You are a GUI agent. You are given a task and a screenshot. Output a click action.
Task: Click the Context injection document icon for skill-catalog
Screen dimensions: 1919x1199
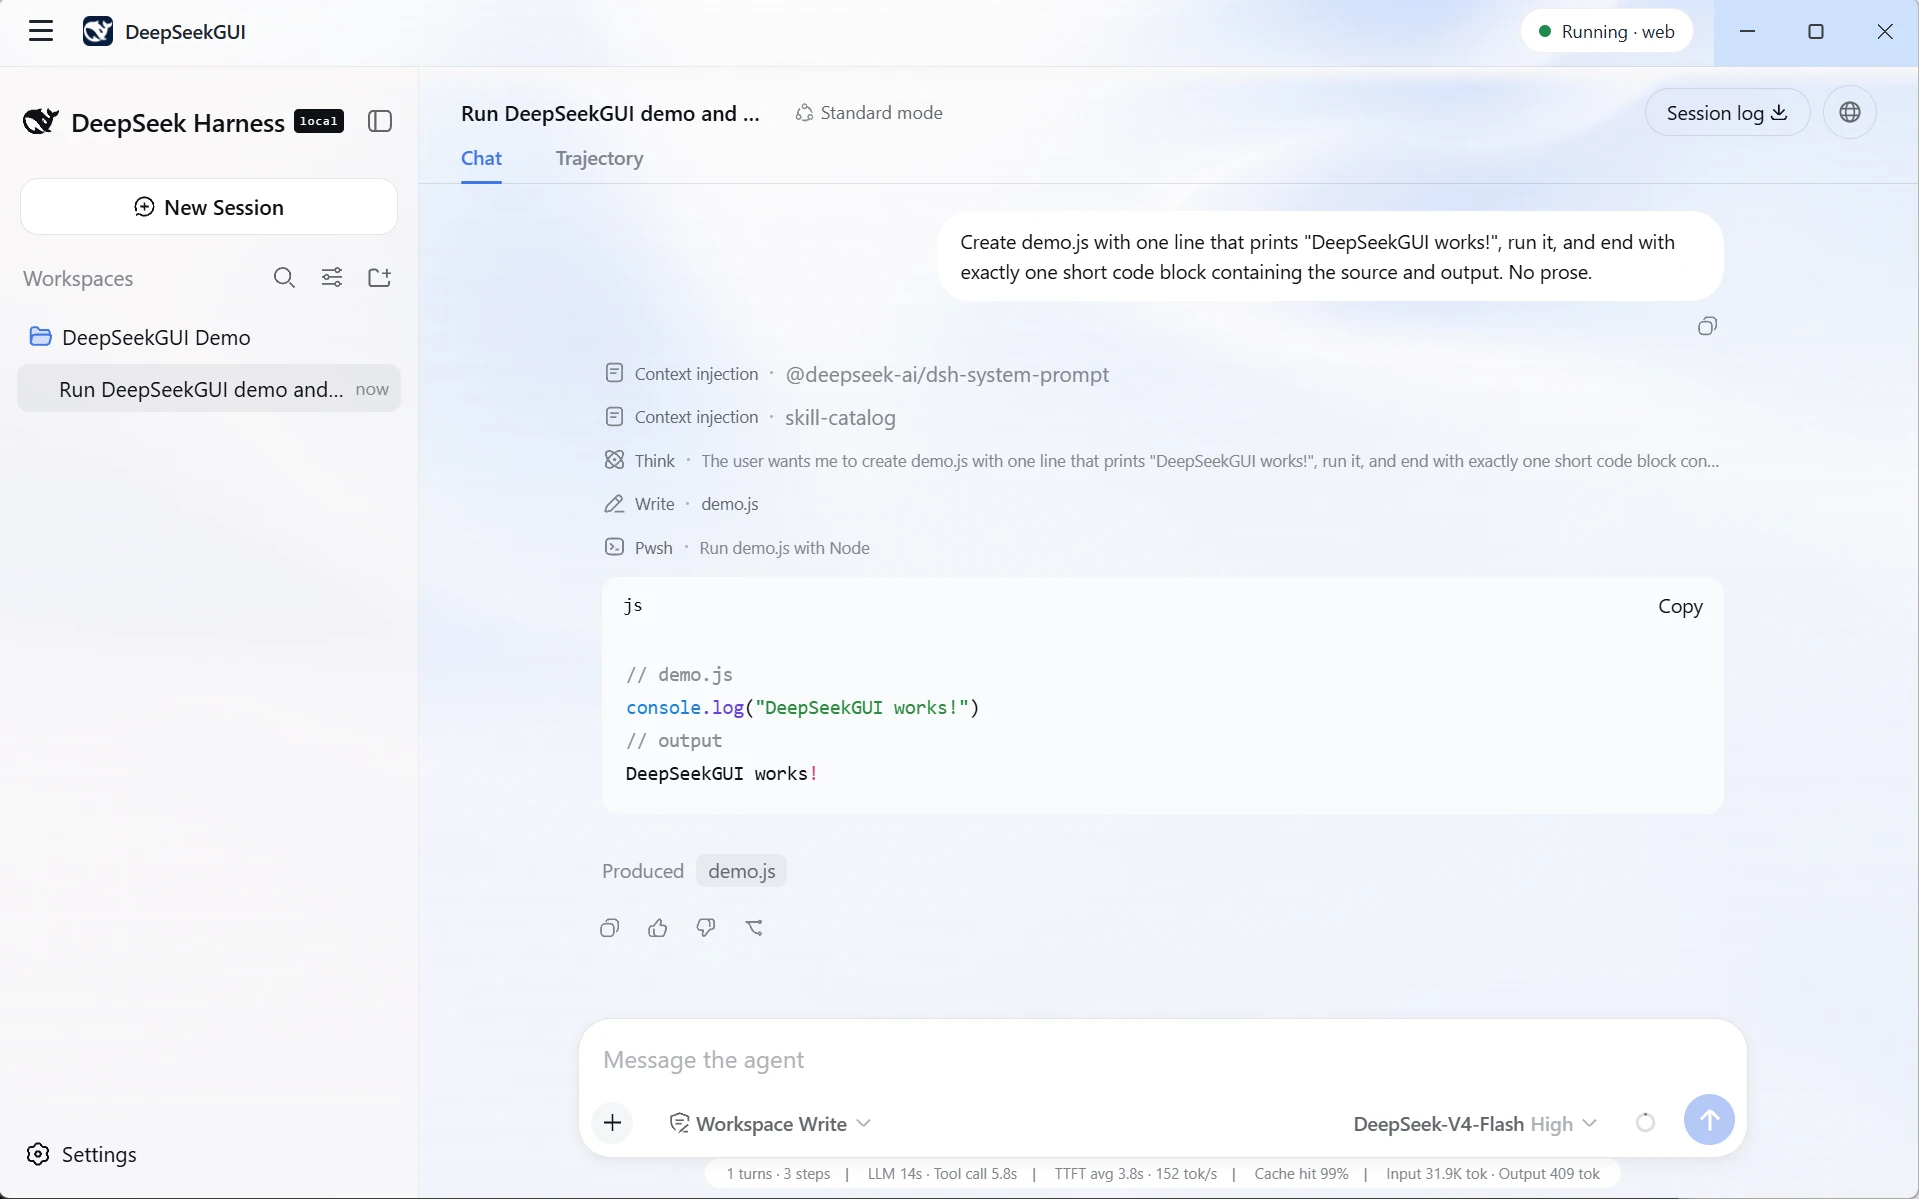point(614,416)
